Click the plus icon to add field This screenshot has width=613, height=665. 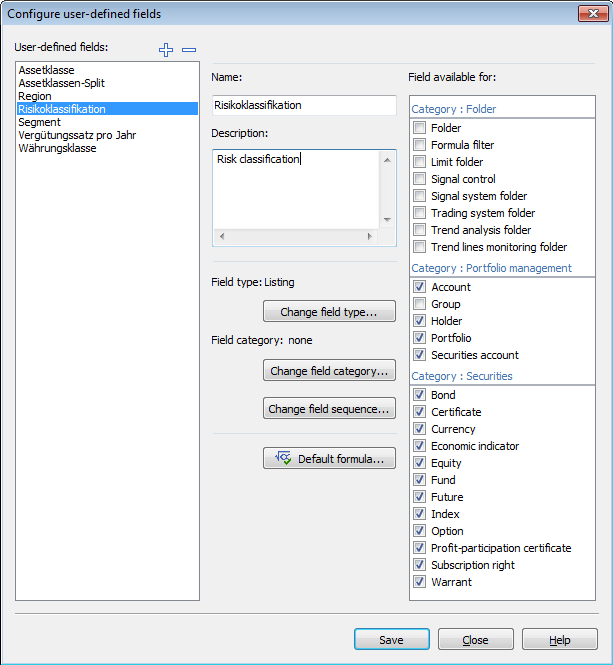pyautogui.click(x=166, y=50)
